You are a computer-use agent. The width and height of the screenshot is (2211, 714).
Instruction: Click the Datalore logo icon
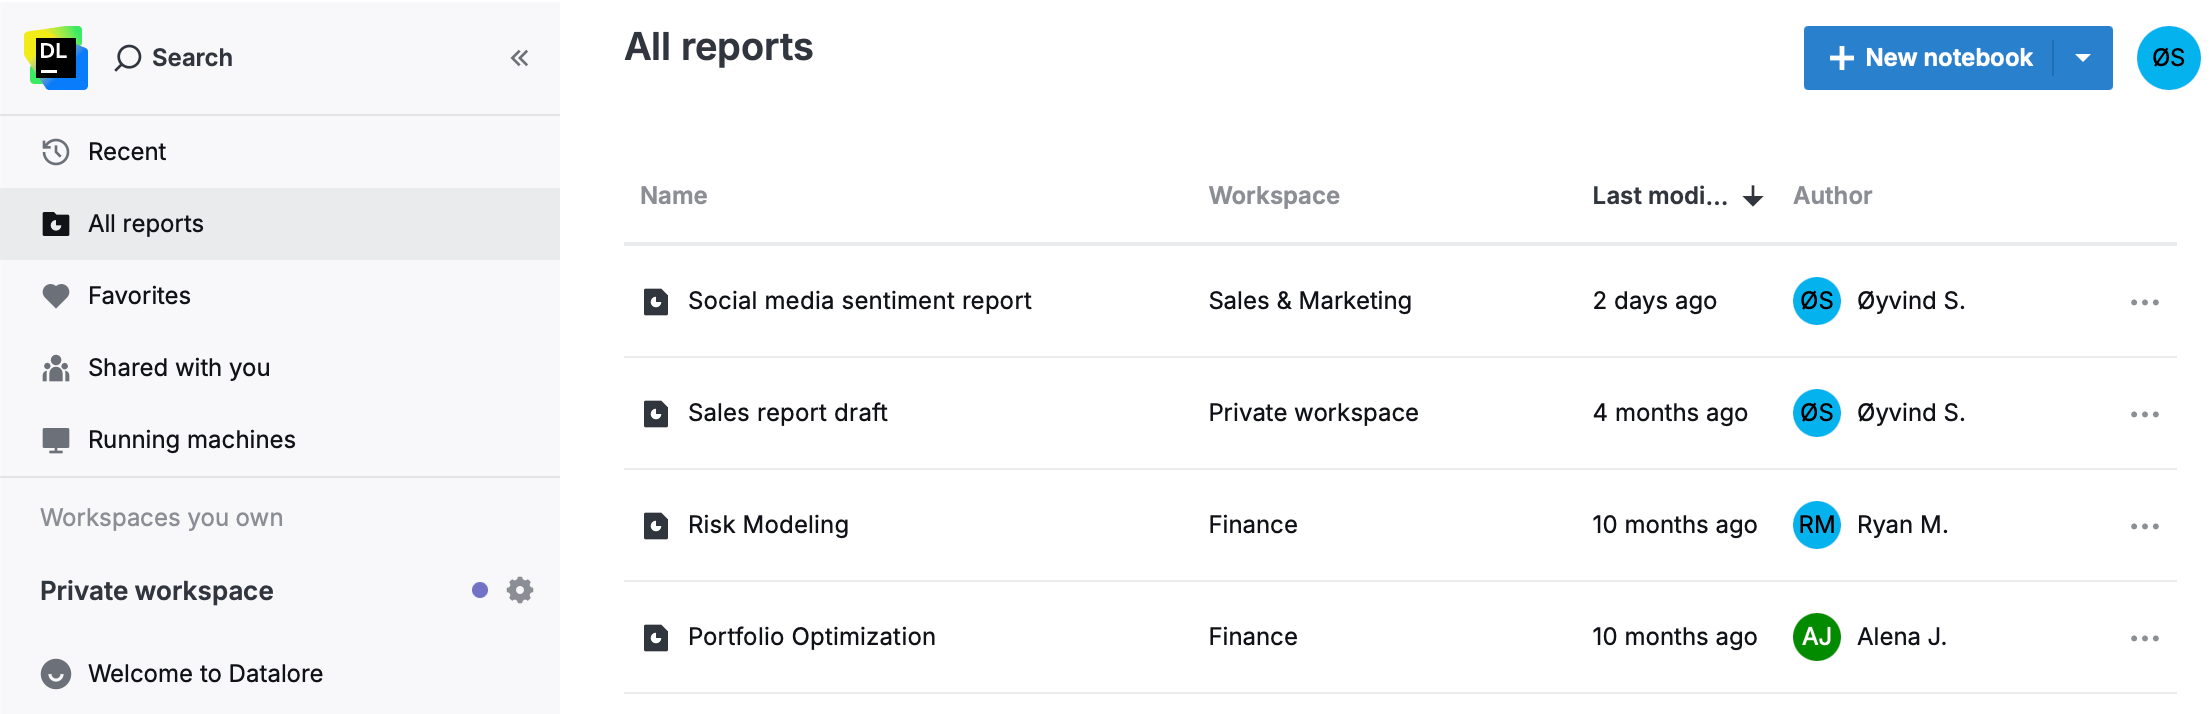pos(56,58)
